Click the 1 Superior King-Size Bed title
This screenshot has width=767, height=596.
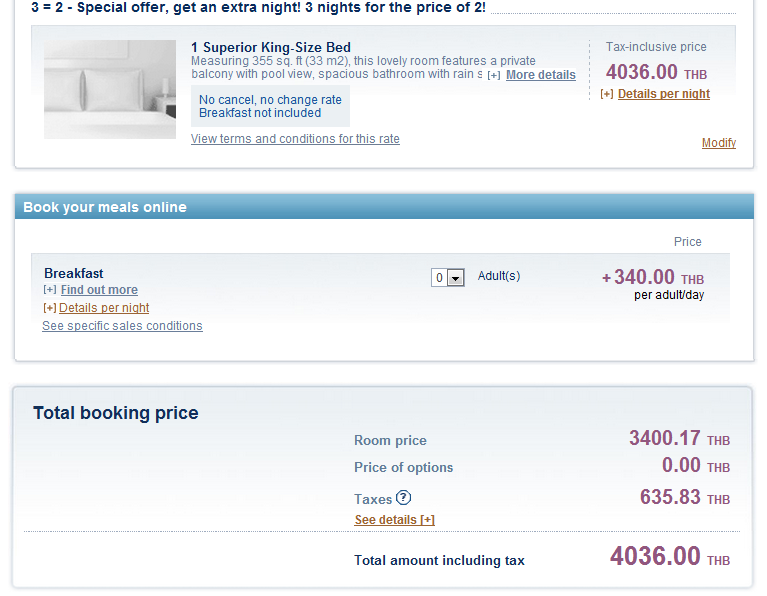tap(271, 47)
